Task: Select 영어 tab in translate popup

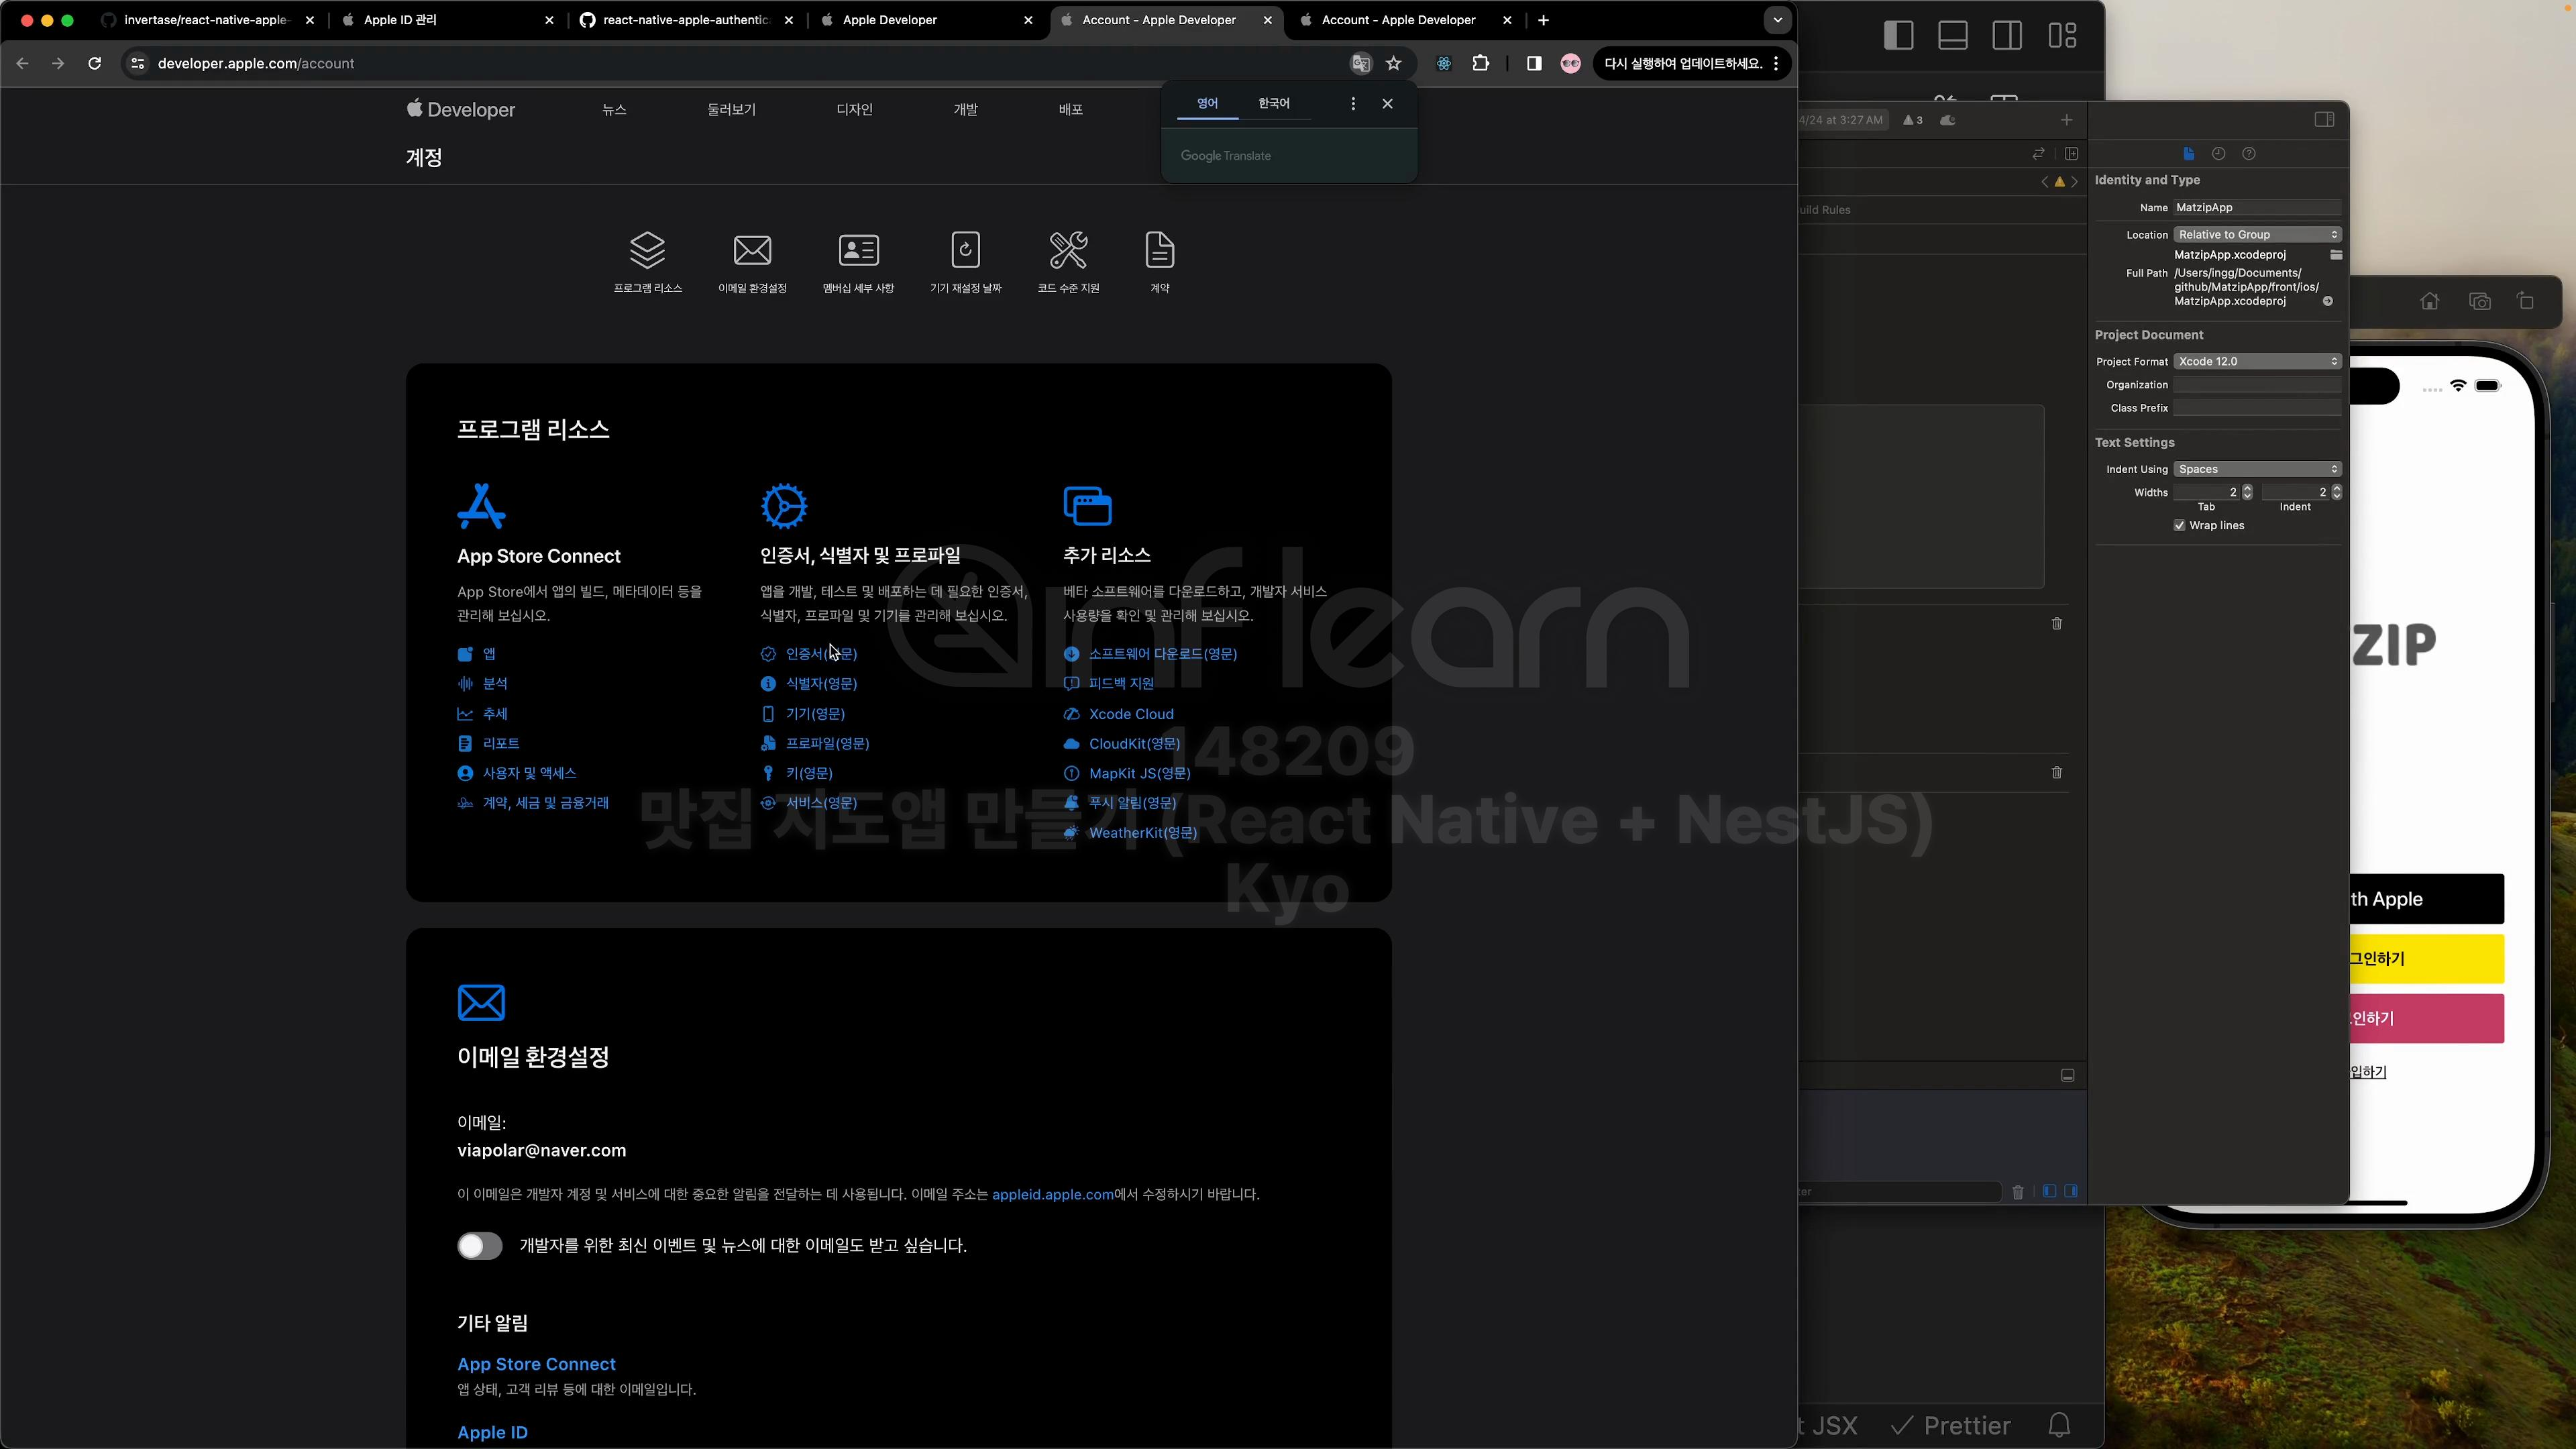Action: pyautogui.click(x=1207, y=104)
